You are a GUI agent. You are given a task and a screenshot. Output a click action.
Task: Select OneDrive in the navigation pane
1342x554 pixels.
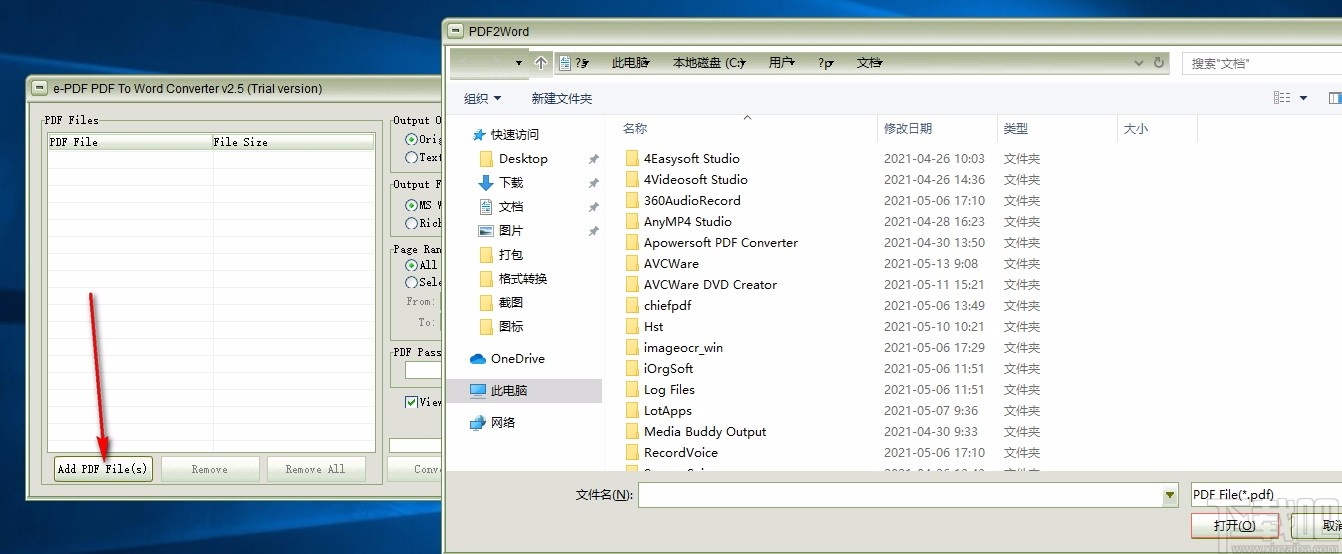tap(518, 358)
